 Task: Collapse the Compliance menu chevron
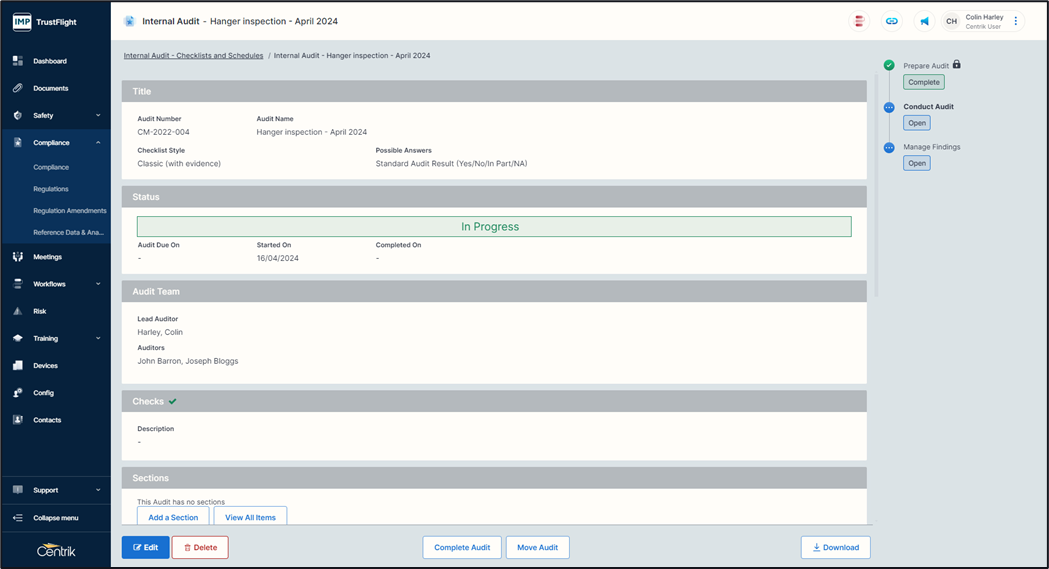click(x=98, y=143)
